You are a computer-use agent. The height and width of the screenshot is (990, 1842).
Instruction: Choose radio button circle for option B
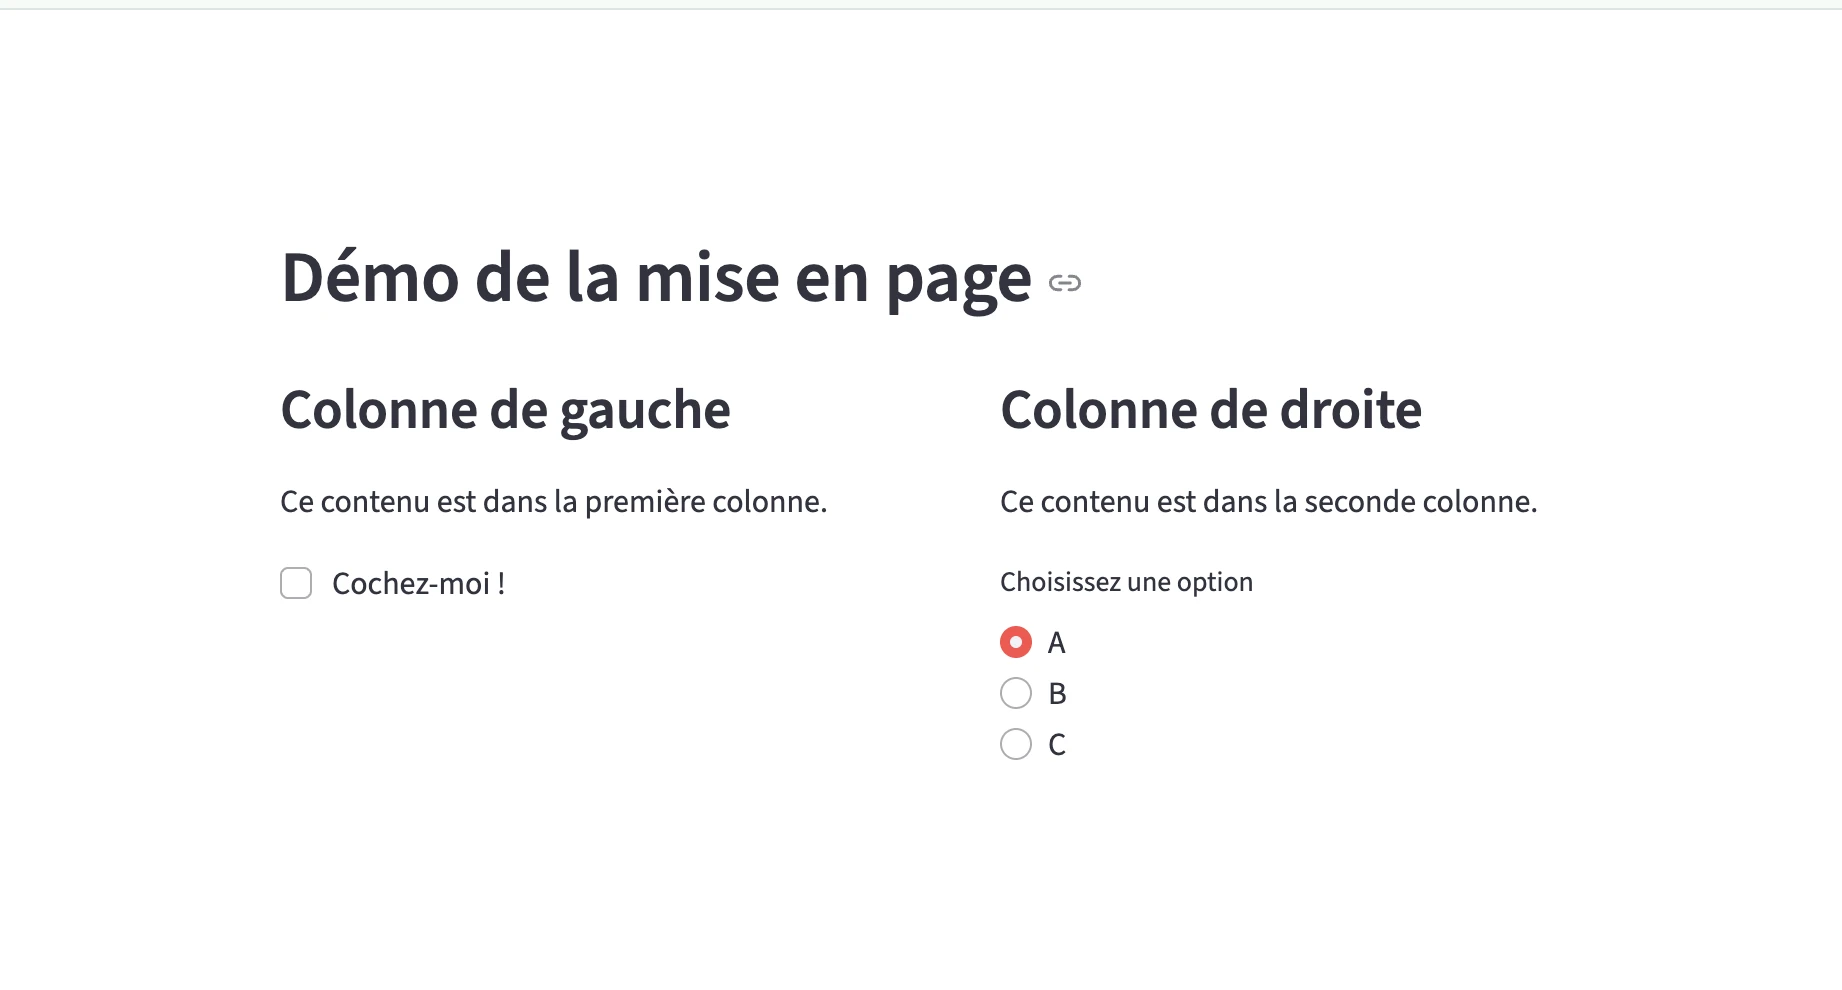click(1016, 693)
